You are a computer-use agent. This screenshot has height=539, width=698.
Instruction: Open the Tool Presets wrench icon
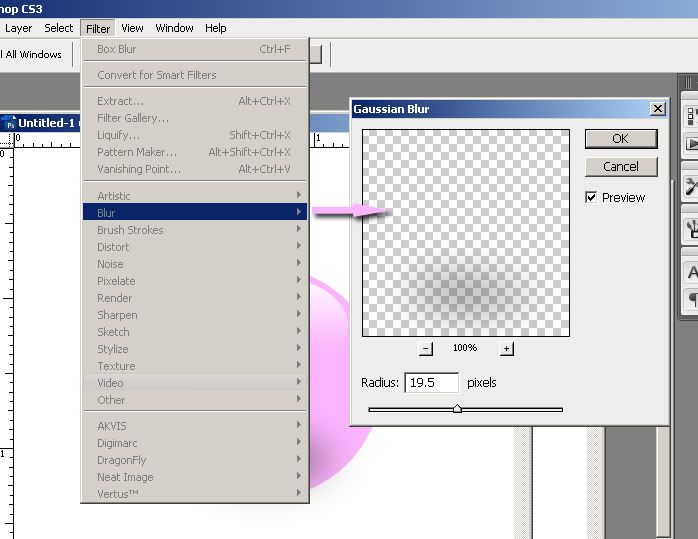tap(692, 186)
